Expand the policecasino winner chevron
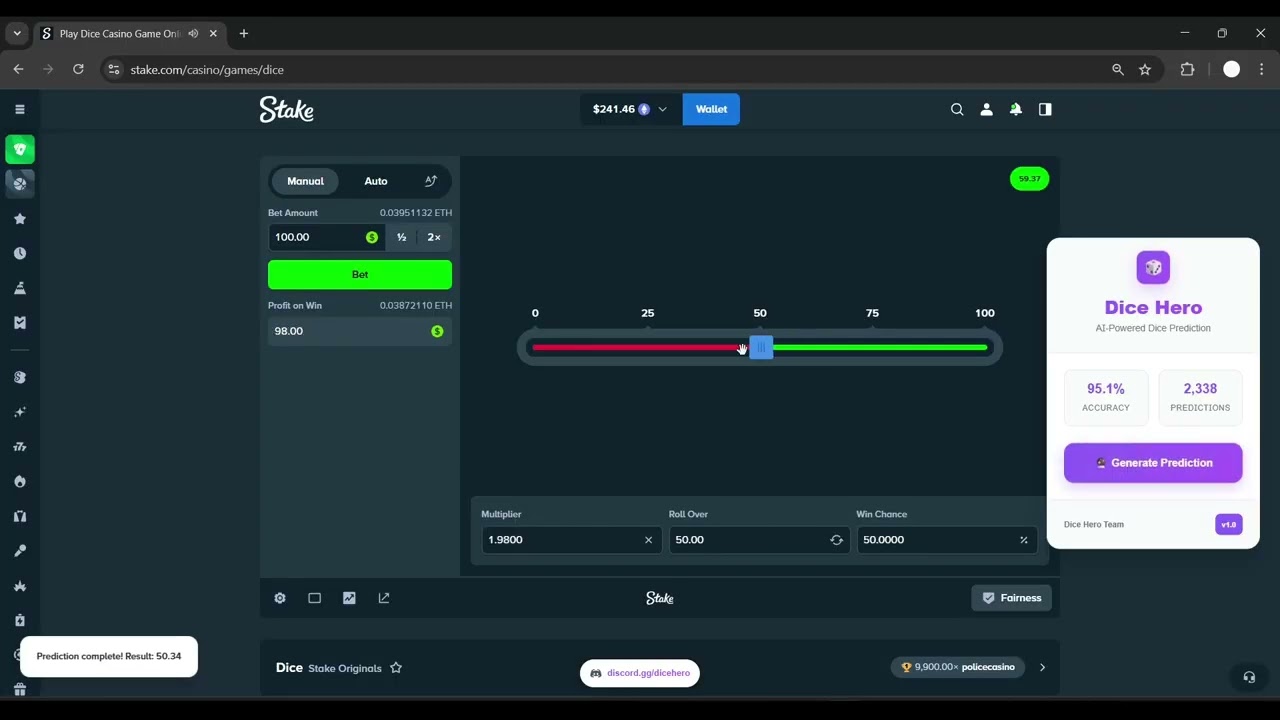The width and height of the screenshot is (1280, 720). (1042, 667)
